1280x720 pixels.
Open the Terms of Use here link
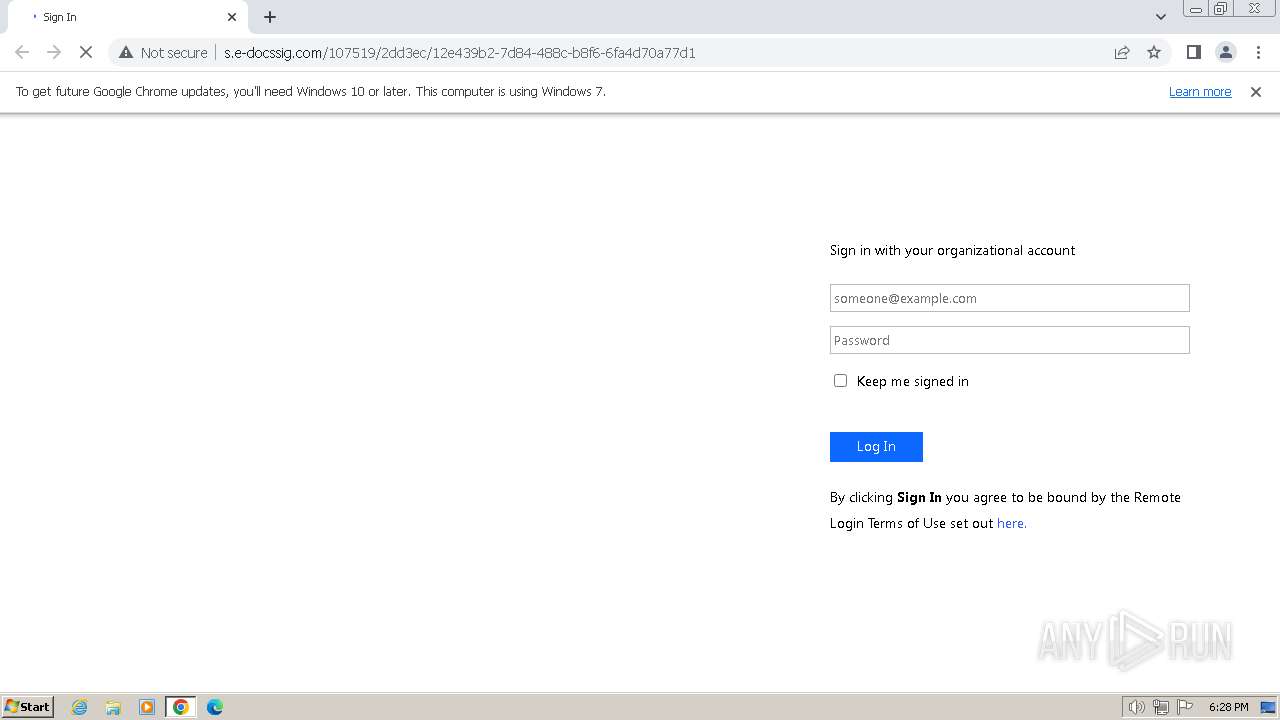click(1011, 523)
